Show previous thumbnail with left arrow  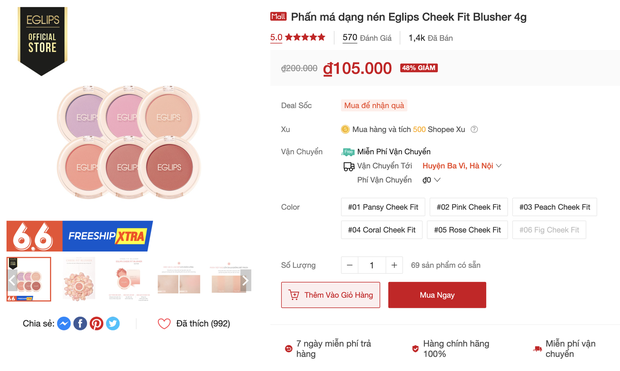[x=12, y=280]
